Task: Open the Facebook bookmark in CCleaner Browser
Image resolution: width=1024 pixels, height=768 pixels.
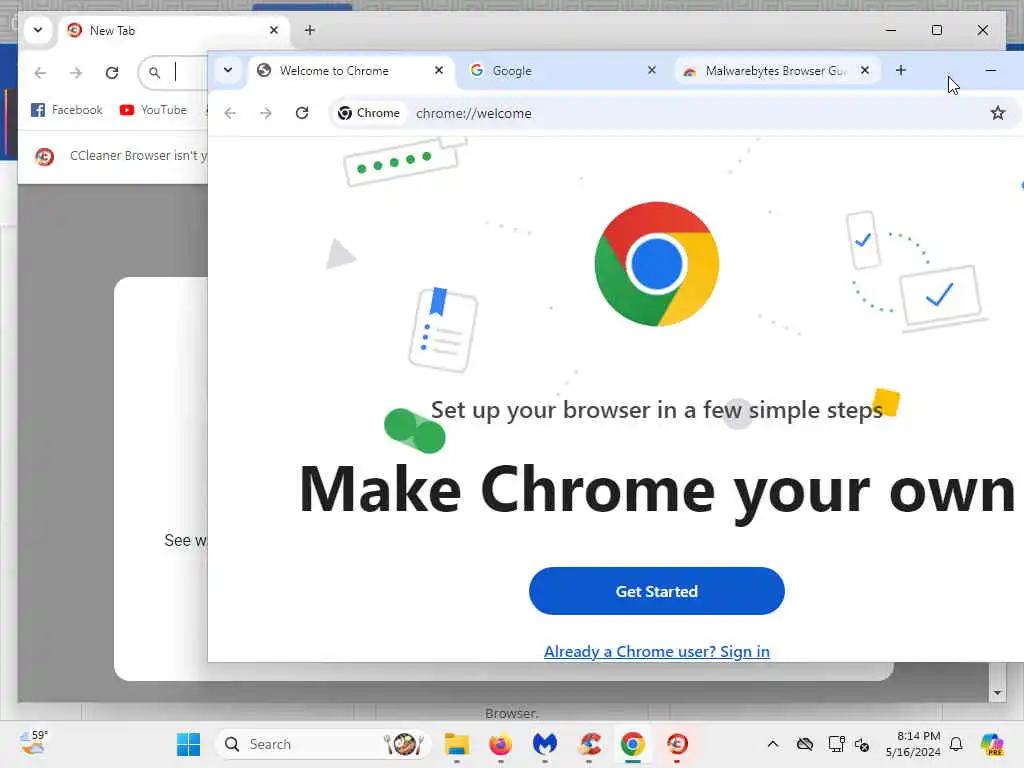Action: tap(67, 110)
